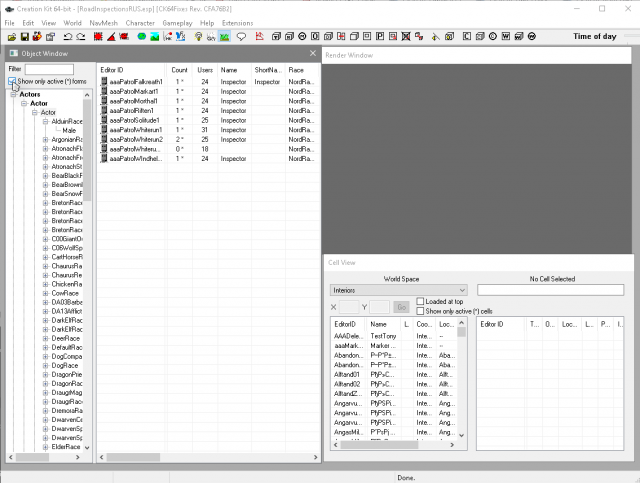Click the Go button in Cell View
The image size is (640, 483).
[x=399, y=307]
